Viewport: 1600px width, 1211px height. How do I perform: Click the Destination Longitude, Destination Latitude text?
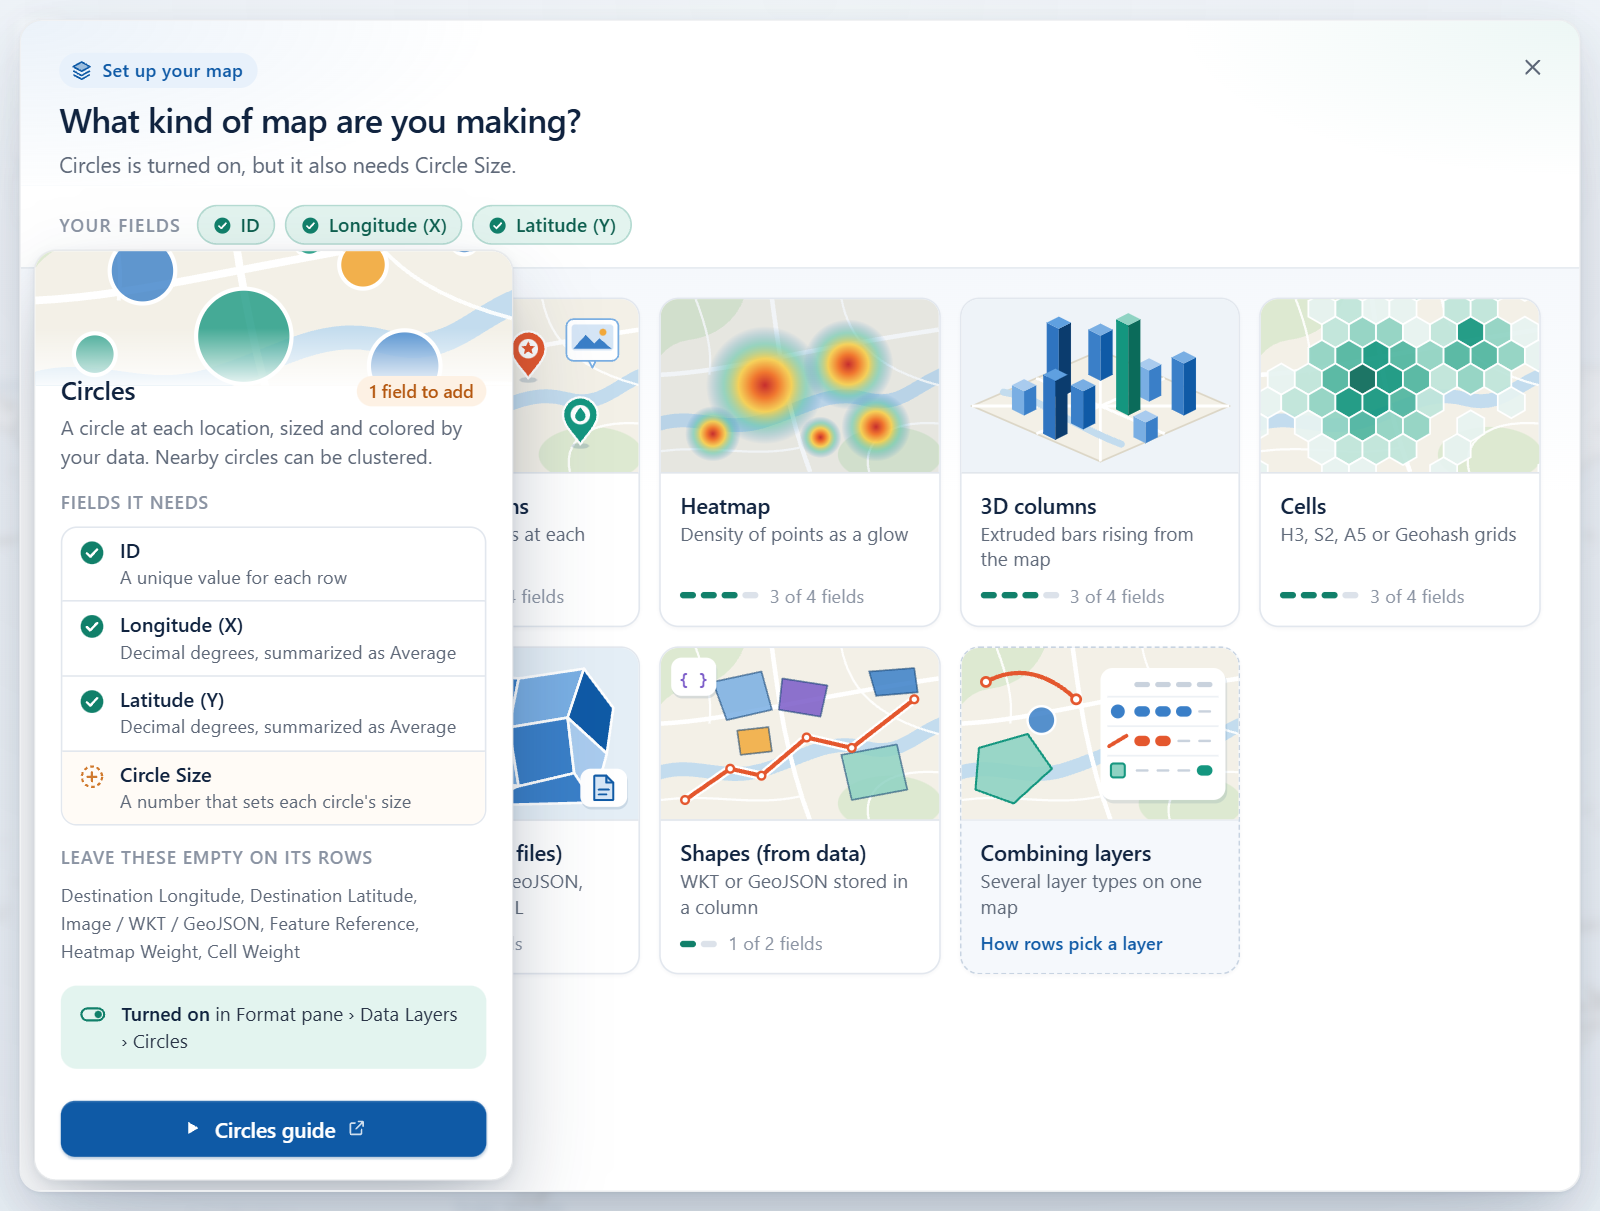239,896
